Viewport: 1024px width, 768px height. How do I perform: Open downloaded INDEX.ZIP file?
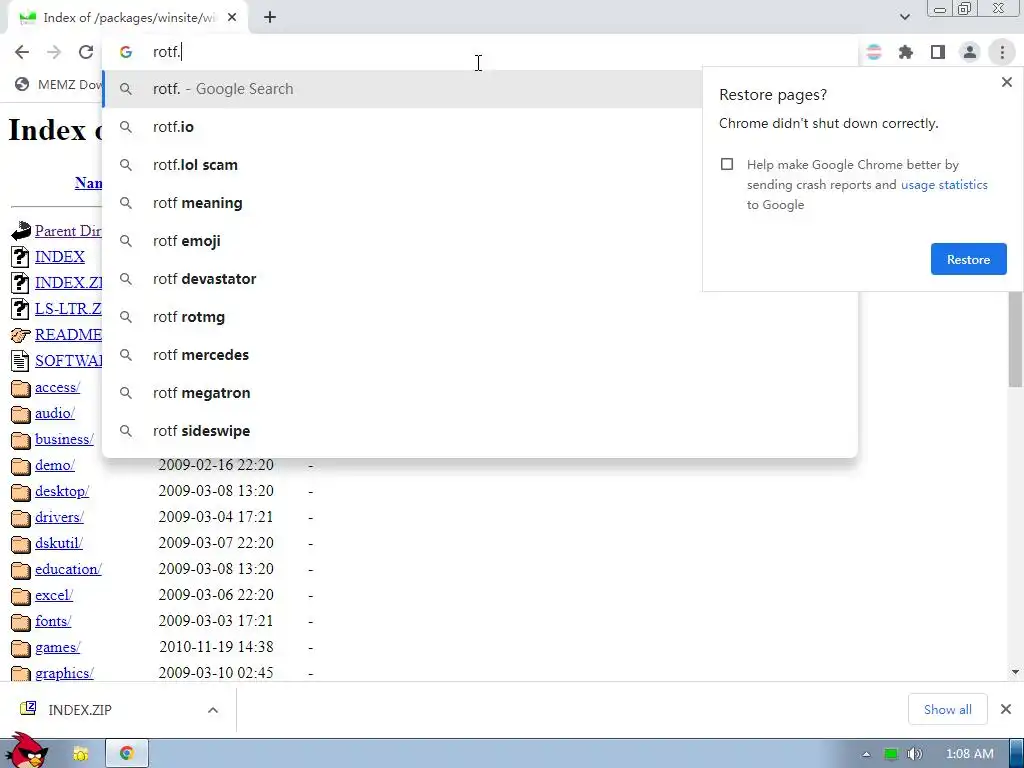click(x=78, y=710)
